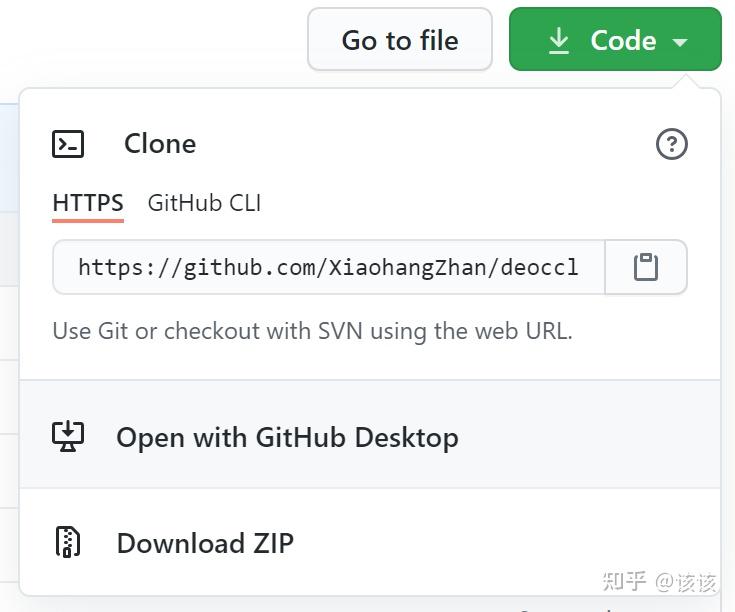
Task: Switch to the HTTPS clone tab
Action: point(88,203)
